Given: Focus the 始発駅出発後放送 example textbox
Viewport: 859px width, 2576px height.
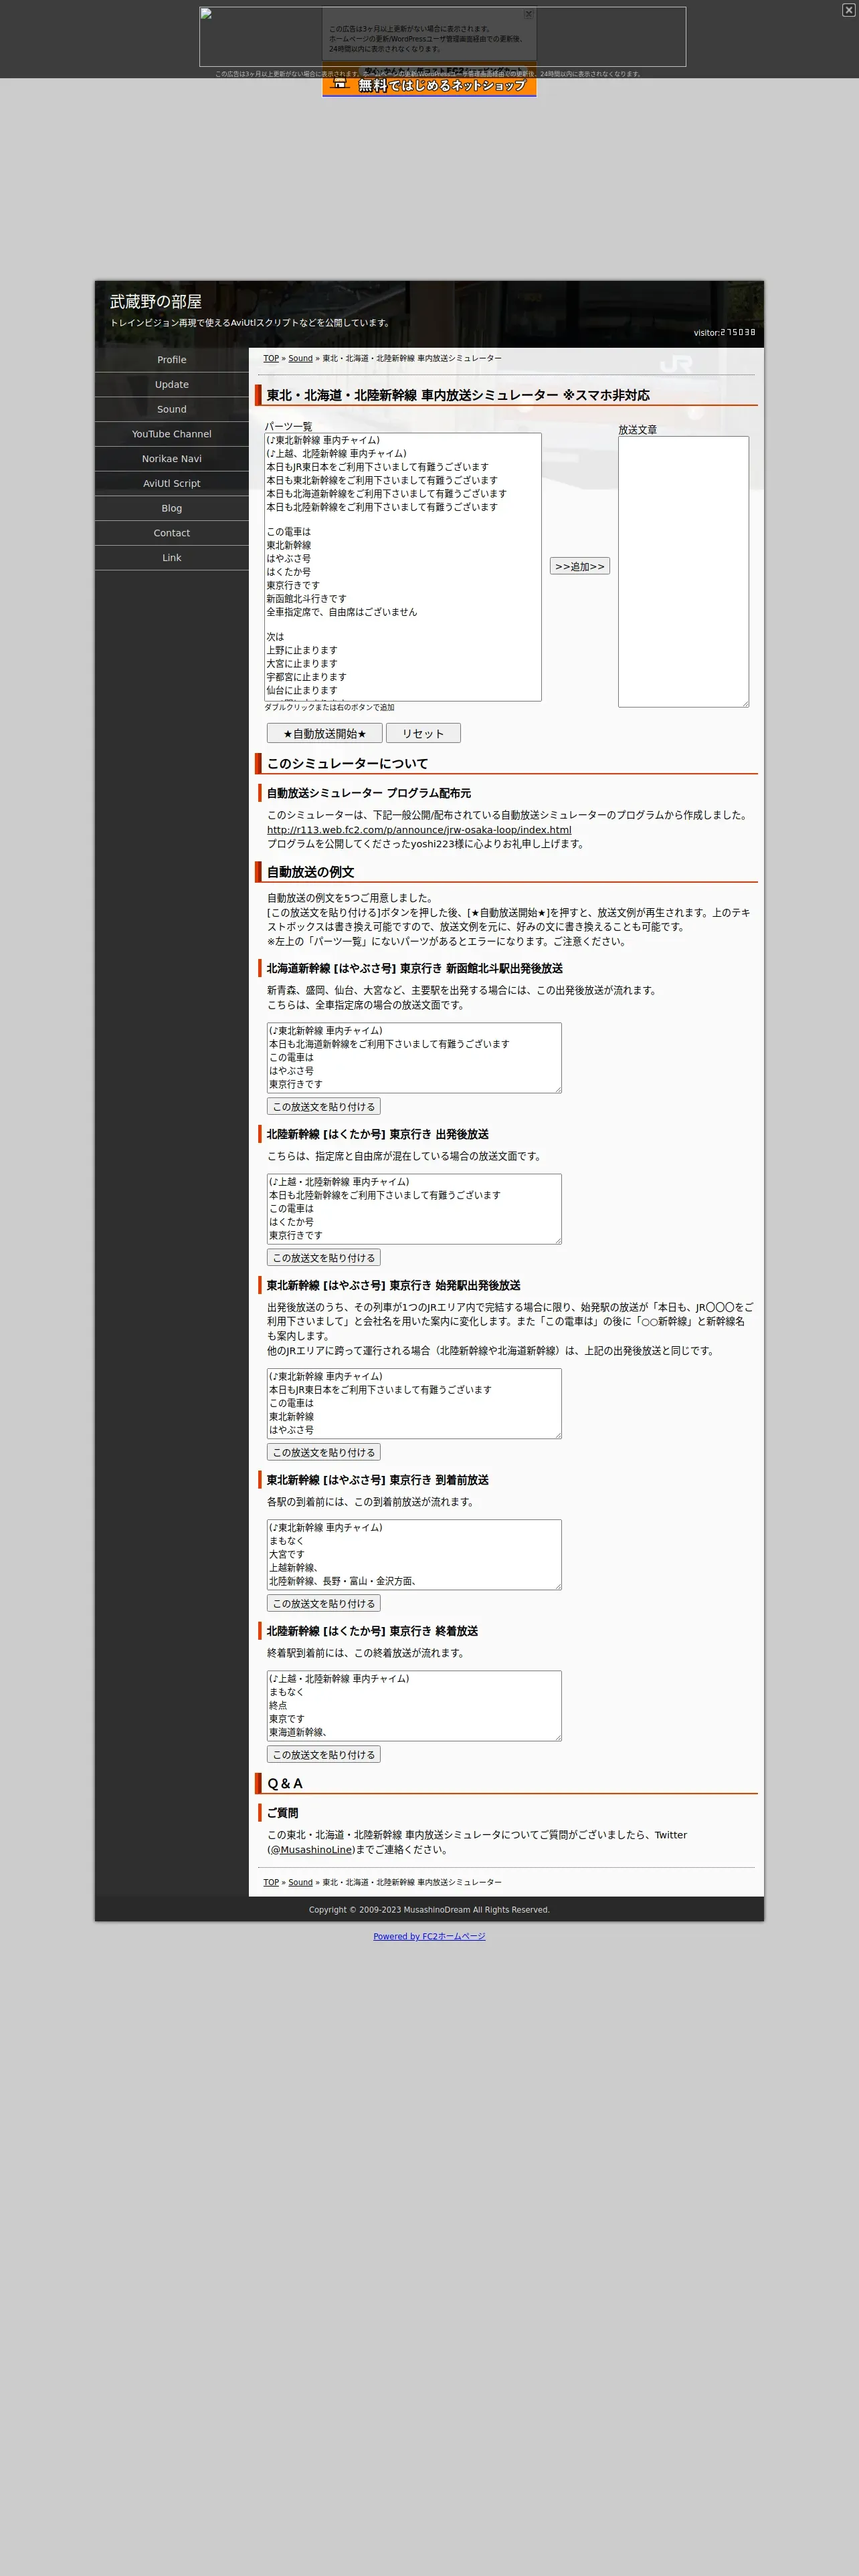Looking at the screenshot, I should (414, 1404).
